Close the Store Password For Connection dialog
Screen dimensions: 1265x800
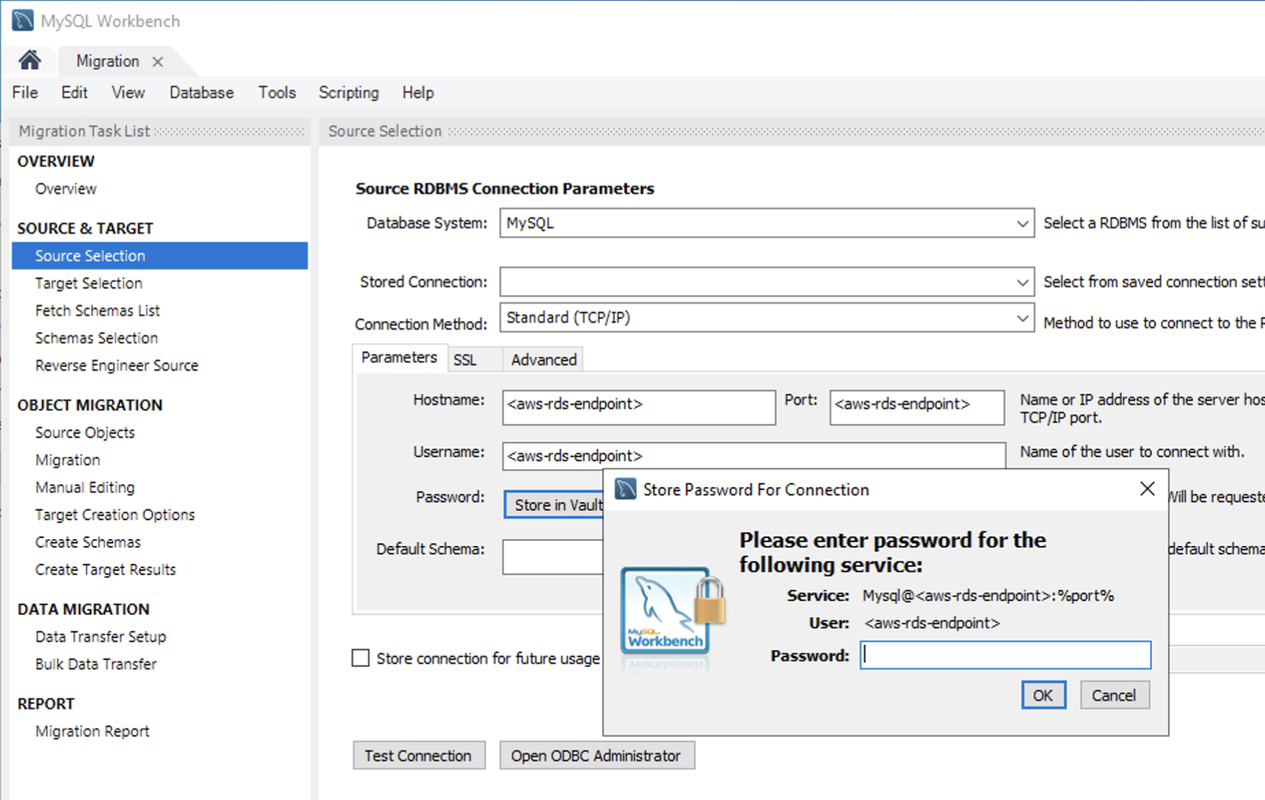pos(1147,489)
